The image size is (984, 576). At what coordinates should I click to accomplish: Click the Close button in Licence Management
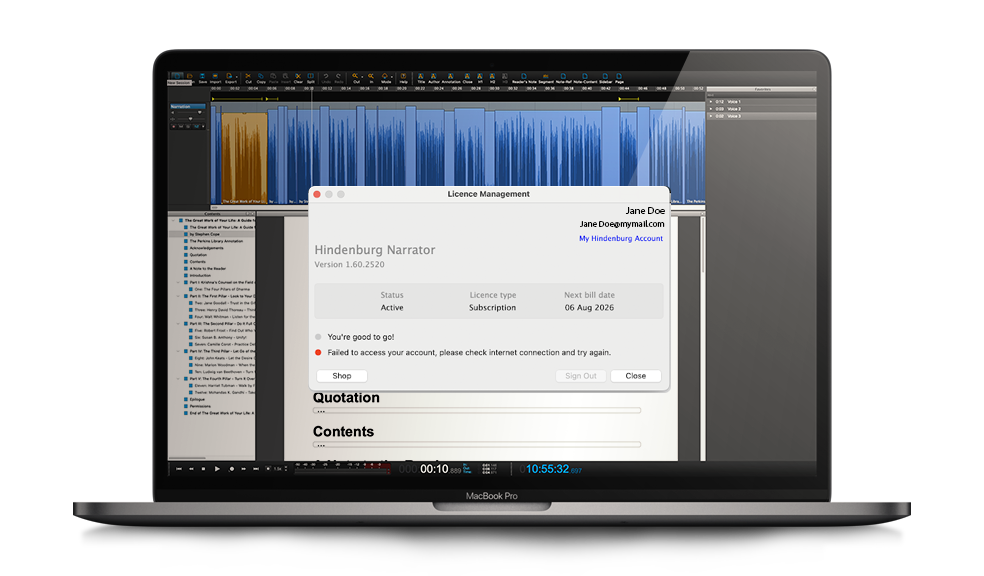[x=635, y=376]
